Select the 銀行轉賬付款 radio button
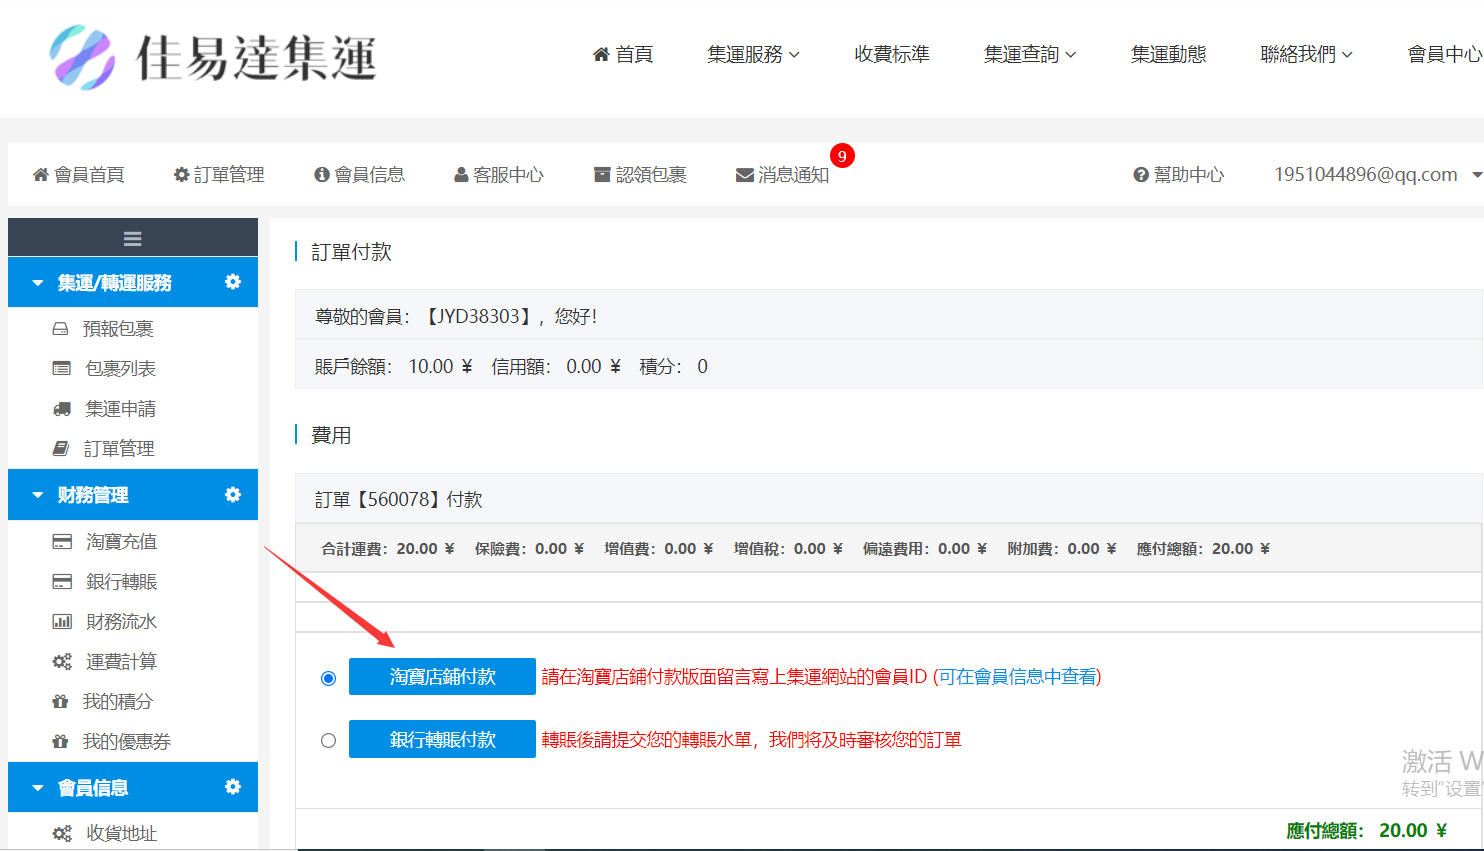 click(x=328, y=741)
